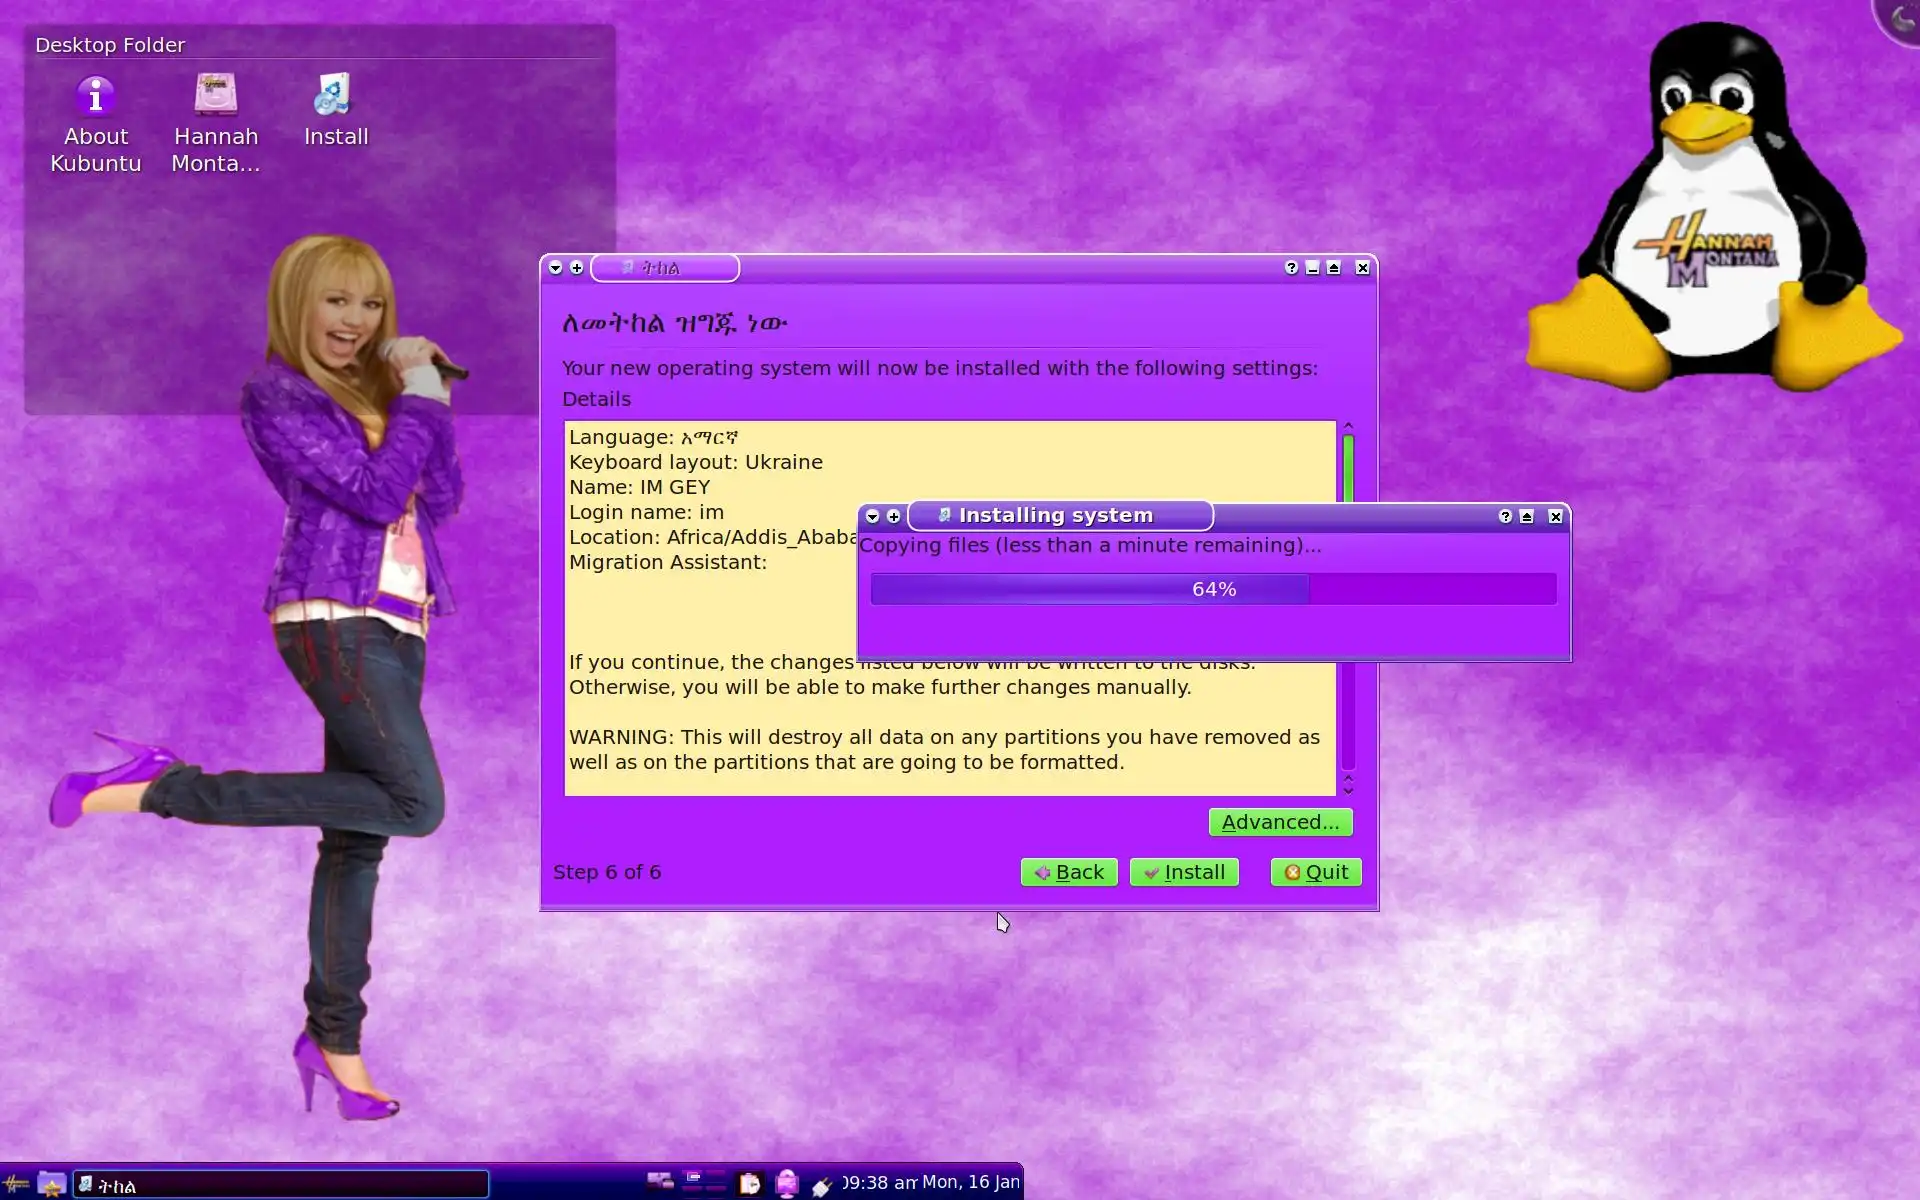Launch the Install desktop icon
1920x1200 pixels.
(x=335, y=97)
